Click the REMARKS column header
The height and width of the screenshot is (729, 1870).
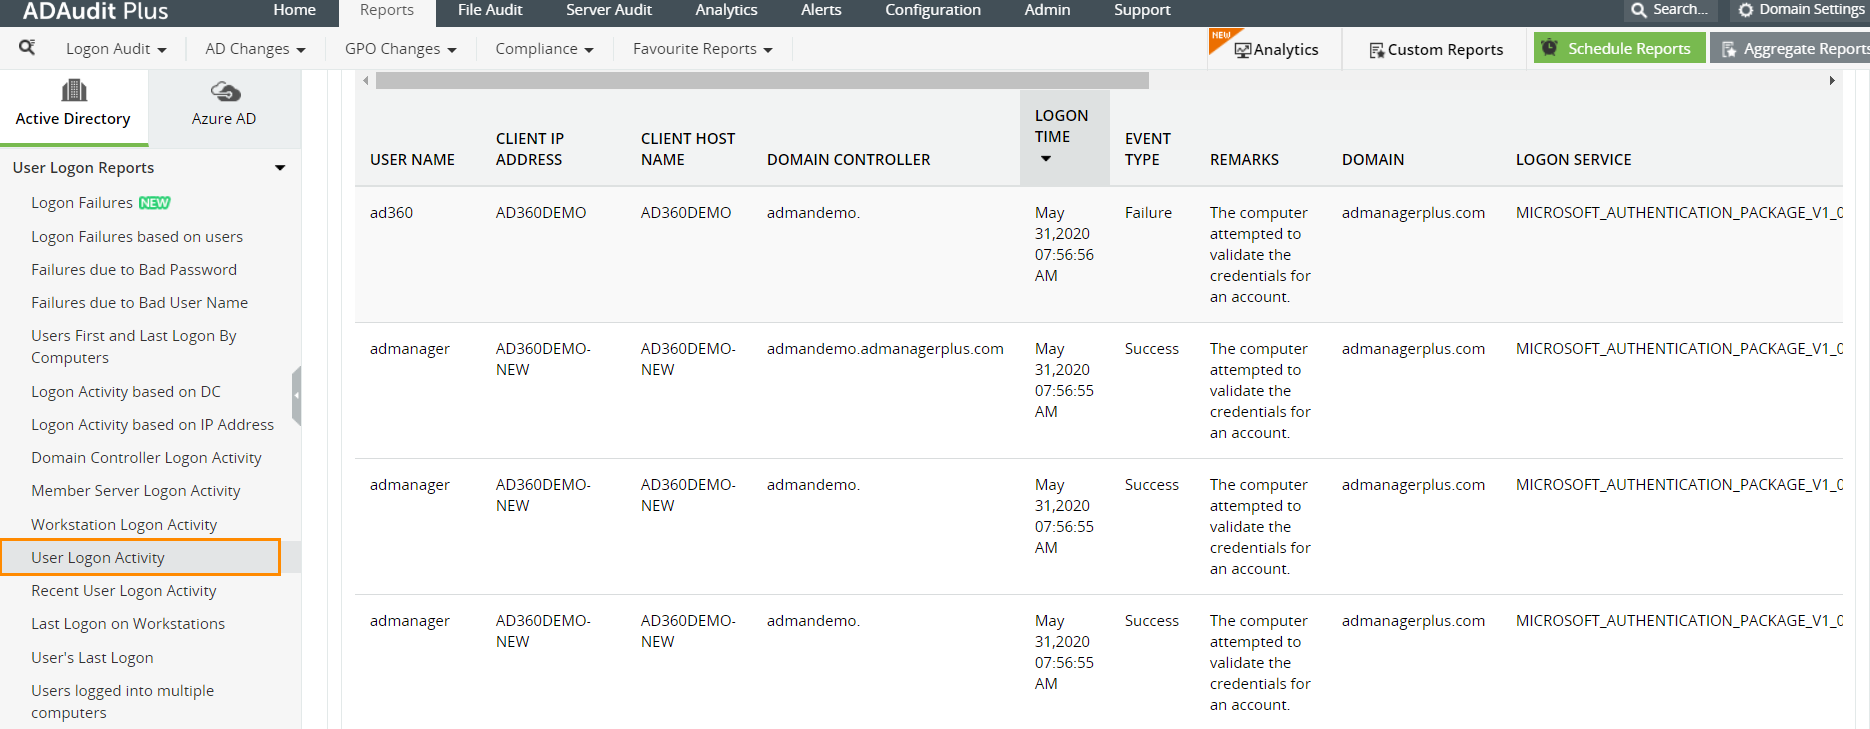(x=1244, y=160)
